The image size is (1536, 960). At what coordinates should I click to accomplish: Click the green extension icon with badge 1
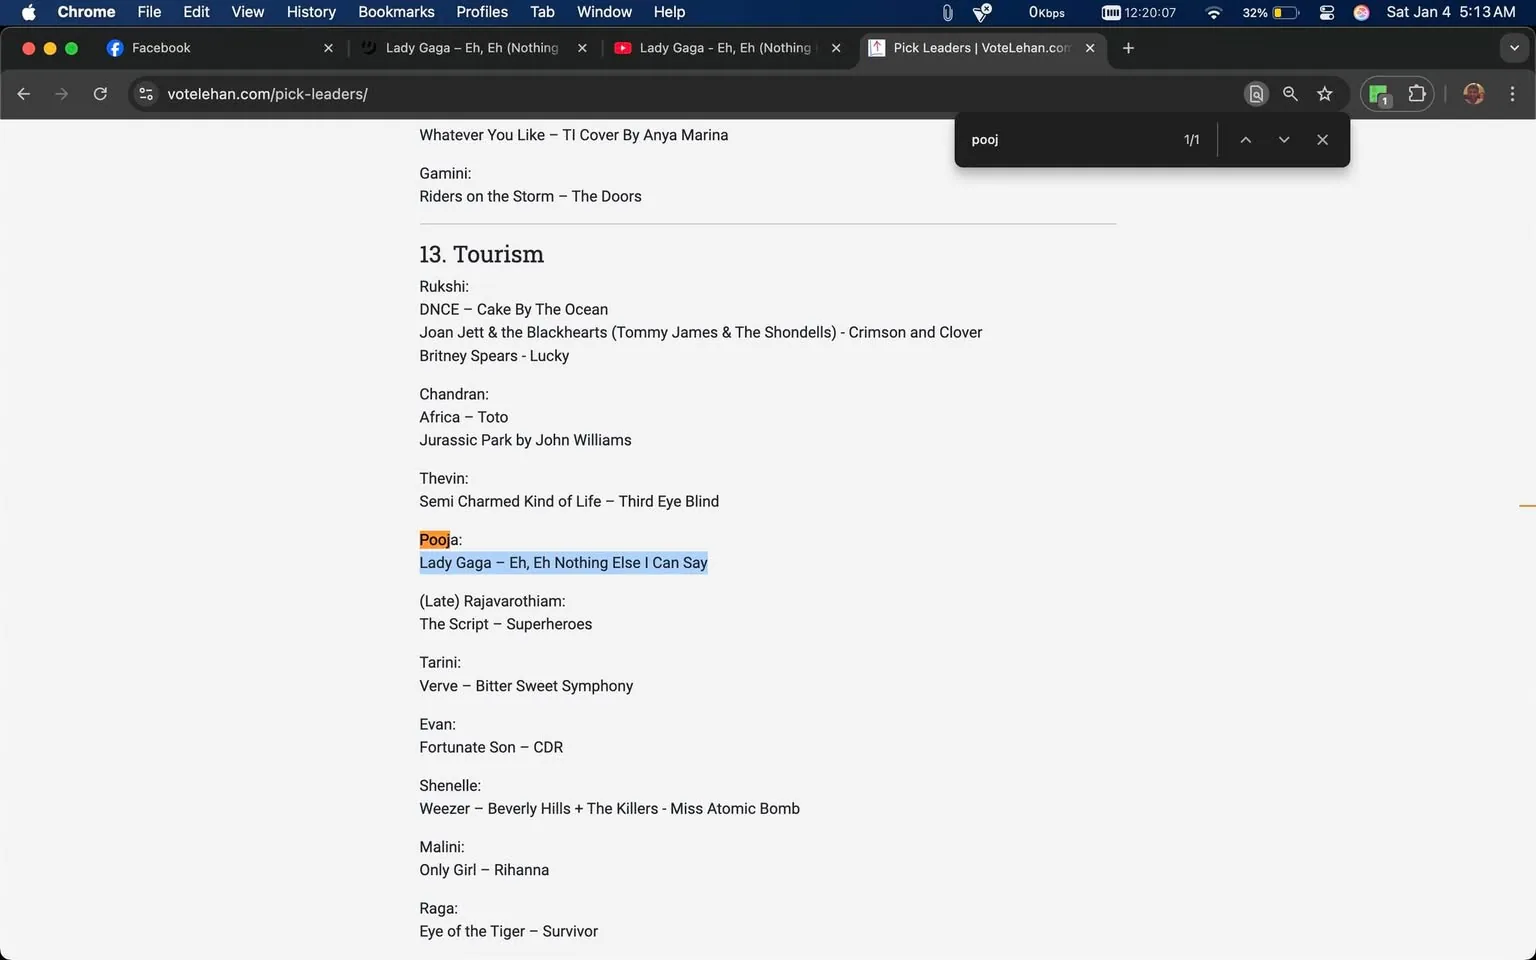click(x=1378, y=93)
